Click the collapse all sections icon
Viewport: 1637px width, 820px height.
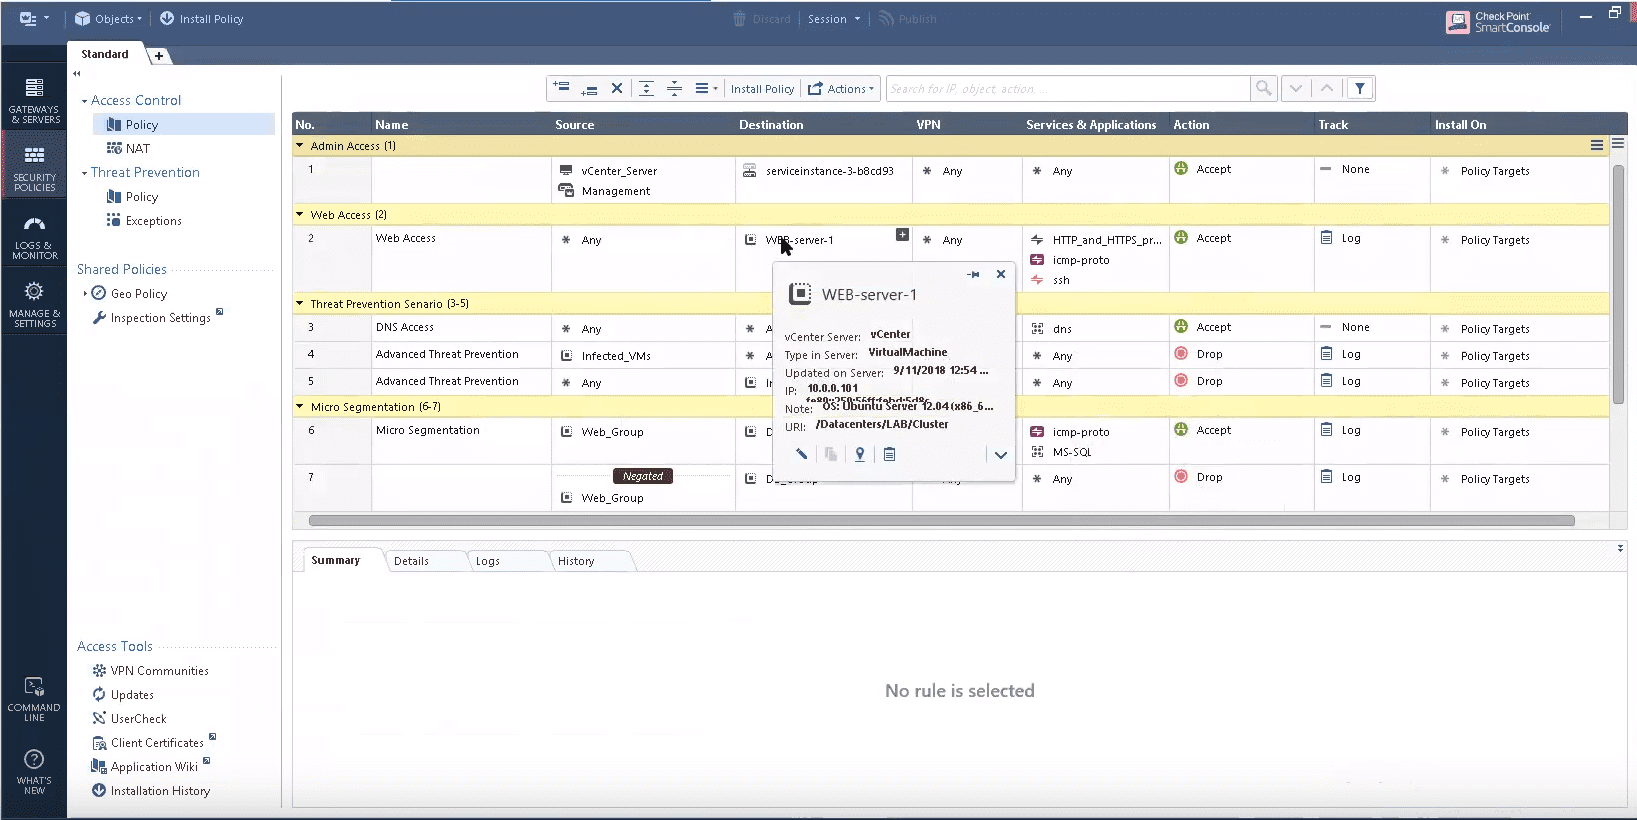click(675, 88)
